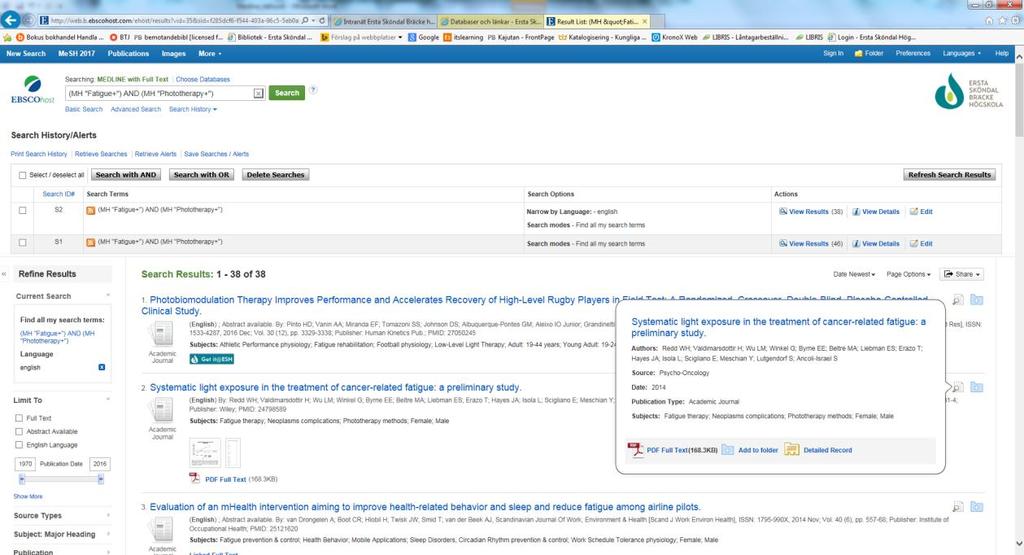The width and height of the screenshot is (1024, 555).
Task: Click Delete Searches button
Action: click(276, 175)
